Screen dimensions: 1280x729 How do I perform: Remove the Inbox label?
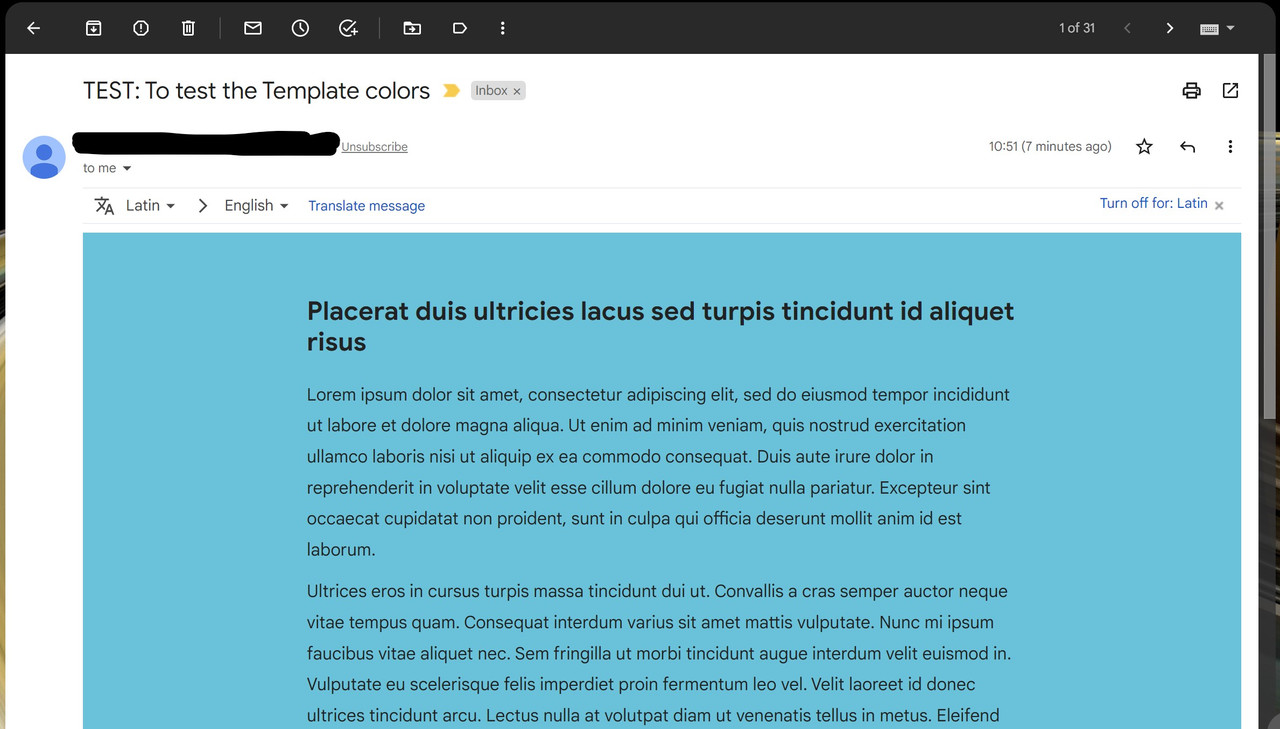tap(518, 90)
